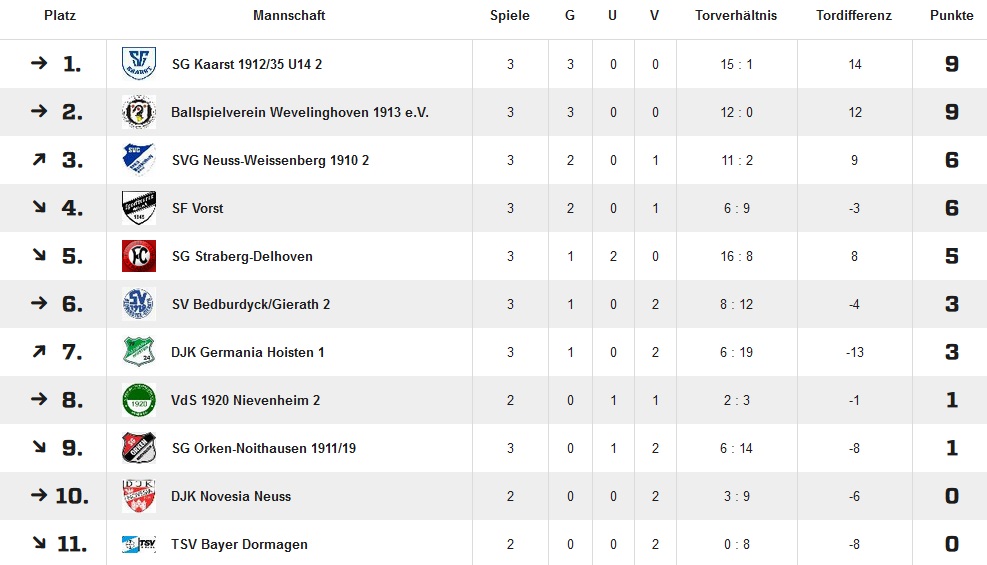Click the SF Vorst black shield logo
This screenshot has height=565, width=987.
(x=138, y=208)
